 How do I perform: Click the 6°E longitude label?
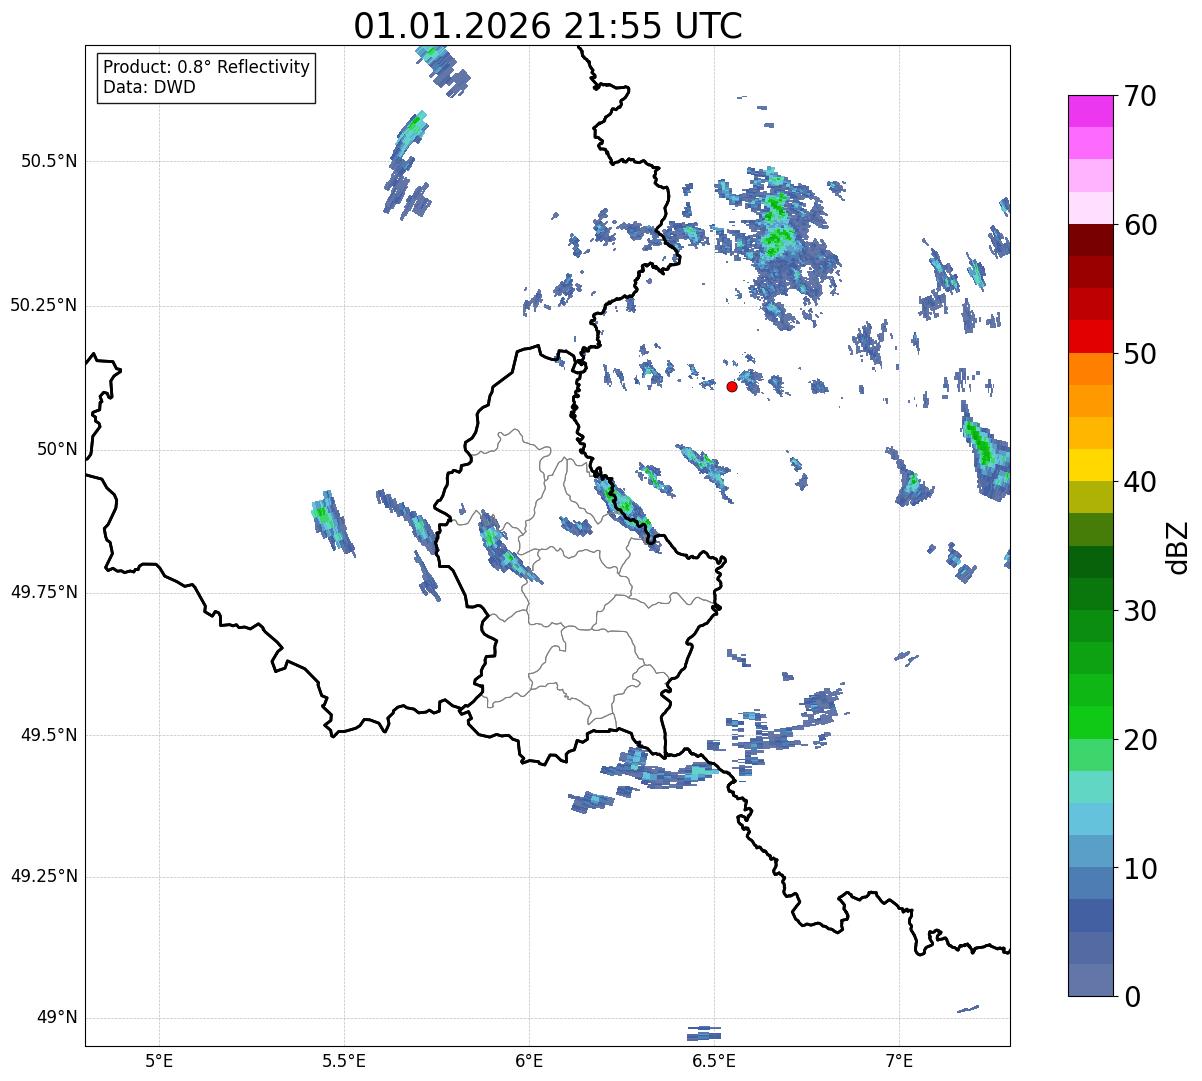click(x=529, y=1060)
